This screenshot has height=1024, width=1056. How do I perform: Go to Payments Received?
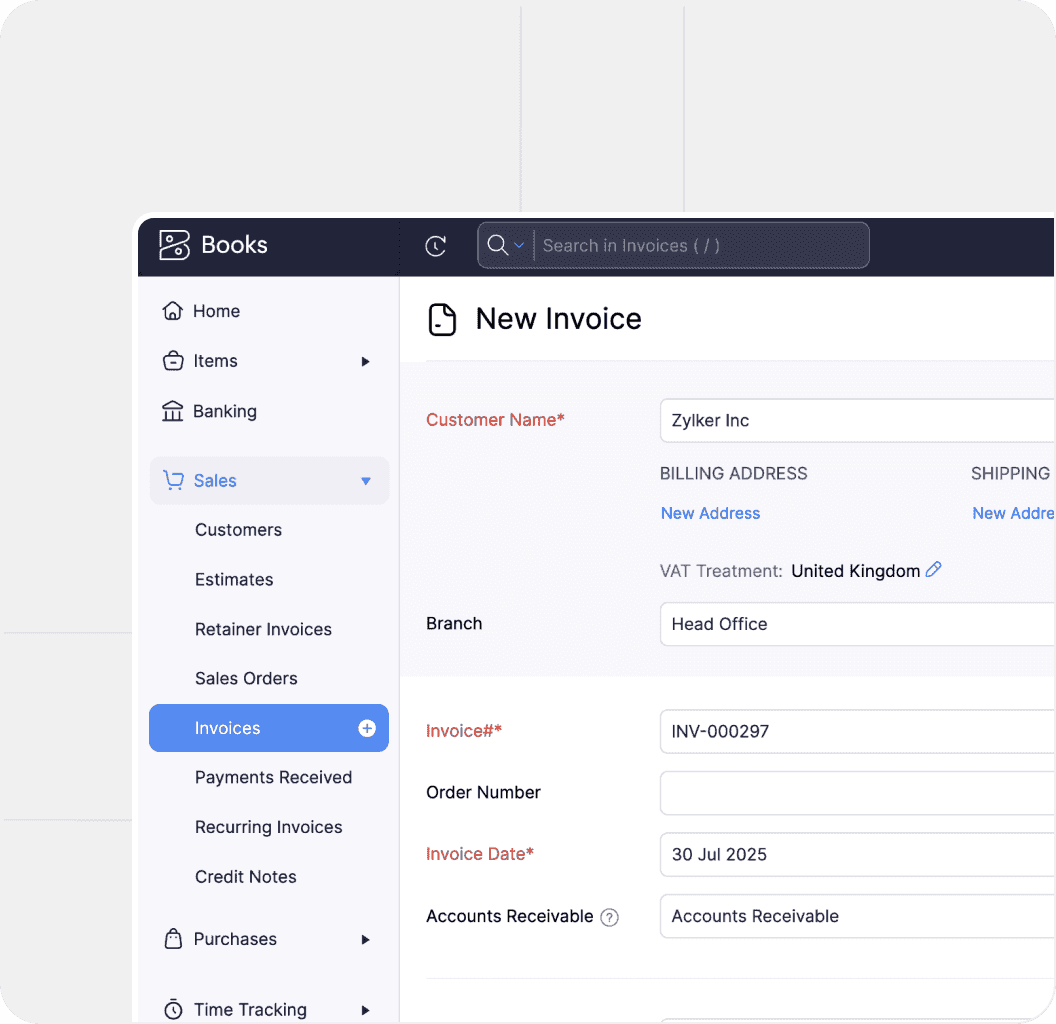pyautogui.click(x=273, y=777)
